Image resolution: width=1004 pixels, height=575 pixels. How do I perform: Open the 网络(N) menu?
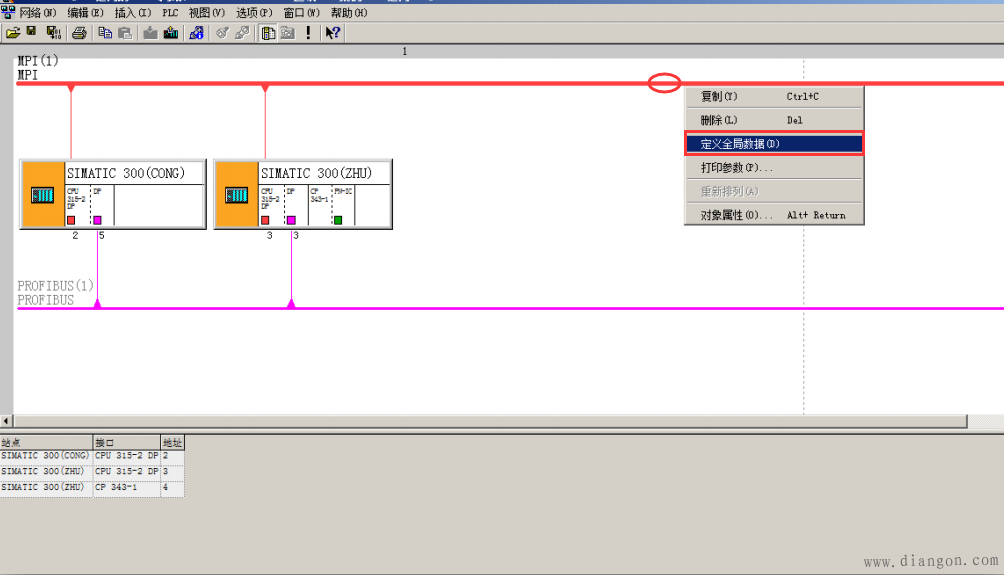tap(38, 13)
